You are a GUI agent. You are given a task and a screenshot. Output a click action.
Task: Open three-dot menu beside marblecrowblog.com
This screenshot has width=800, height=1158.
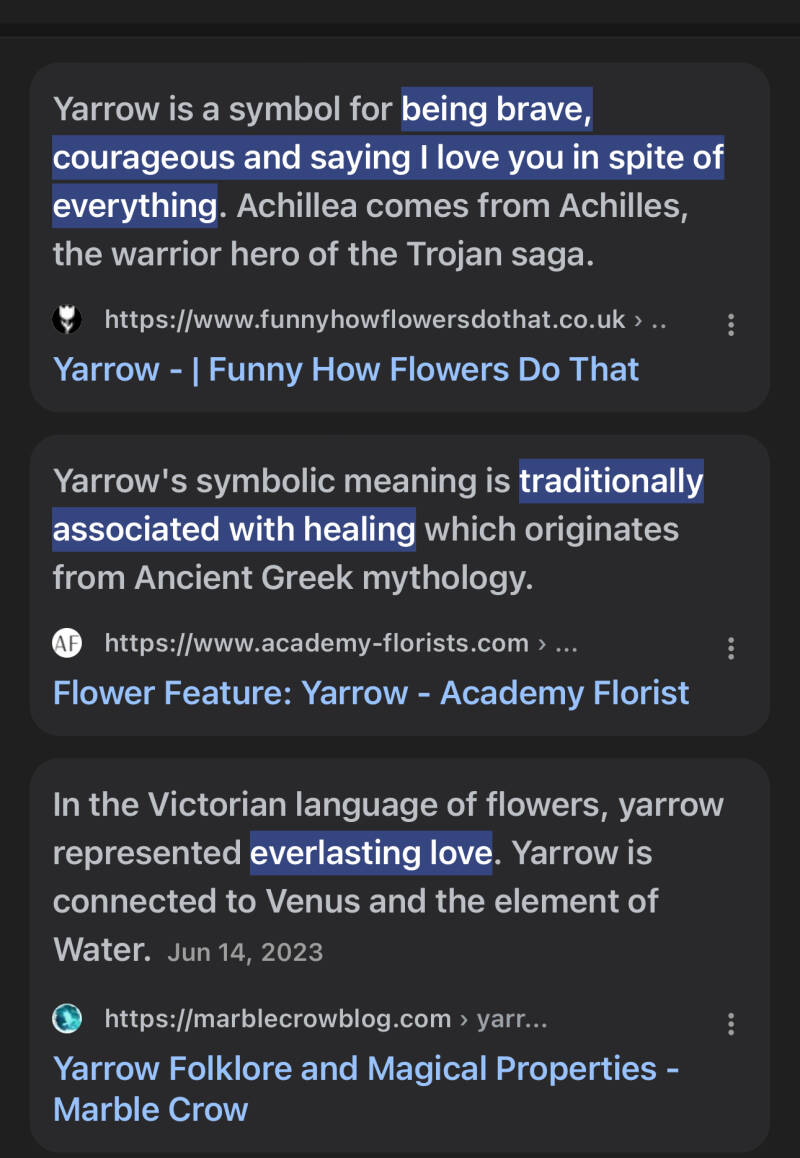pos(731,1024)
